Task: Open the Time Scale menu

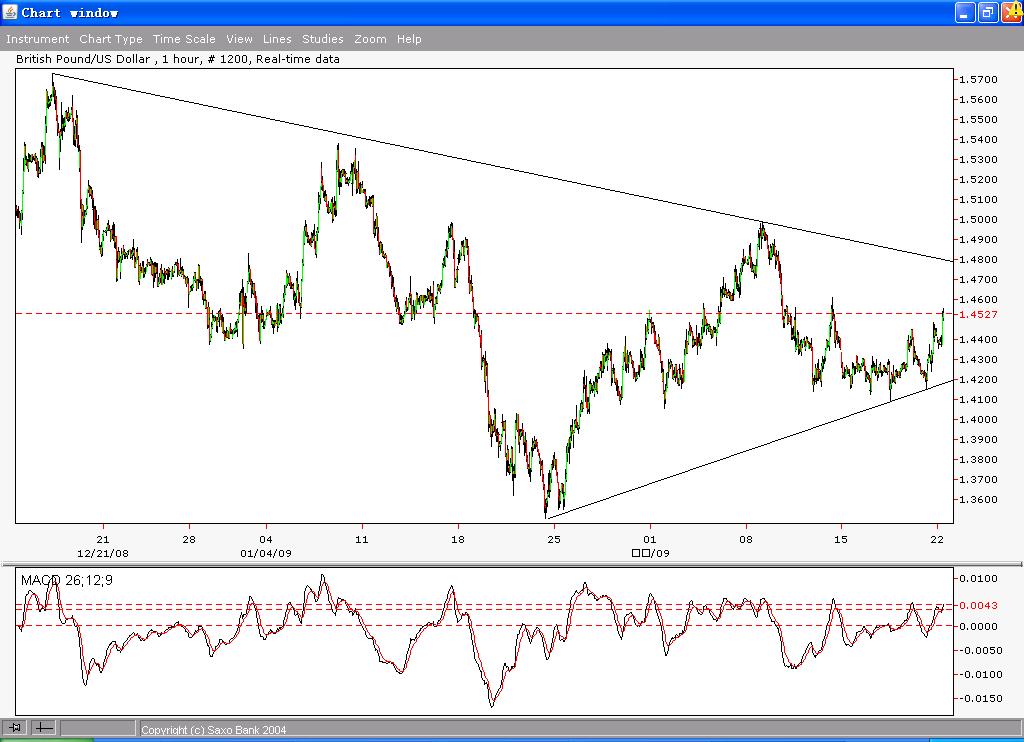Action: click(184, 39)
